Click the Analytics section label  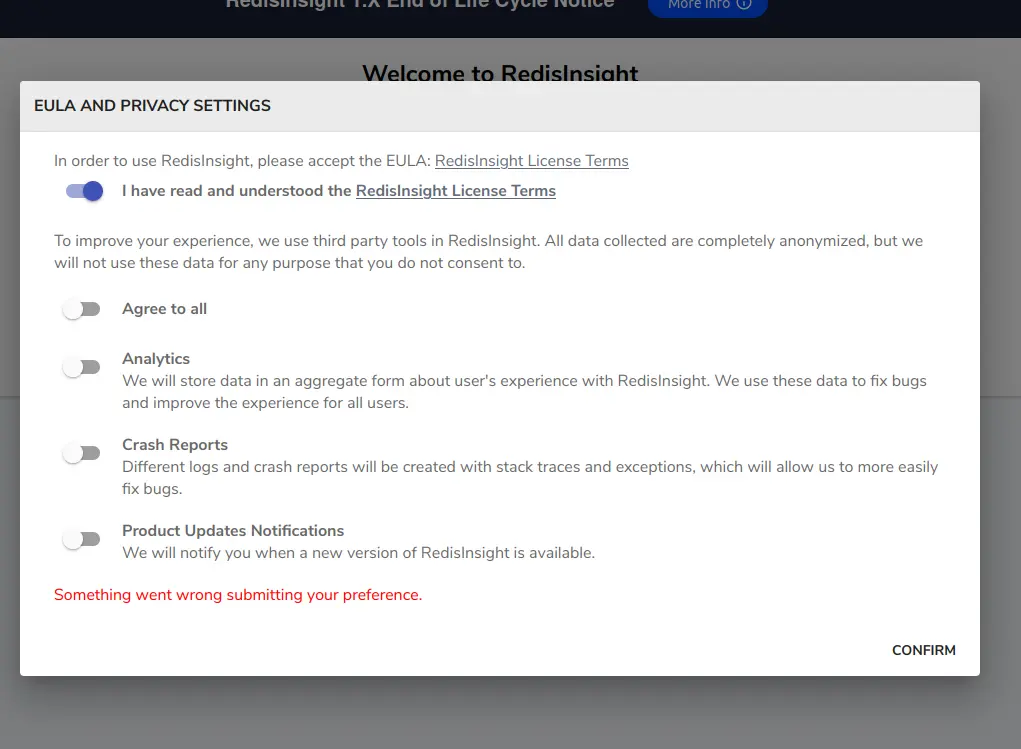point(156,358)
